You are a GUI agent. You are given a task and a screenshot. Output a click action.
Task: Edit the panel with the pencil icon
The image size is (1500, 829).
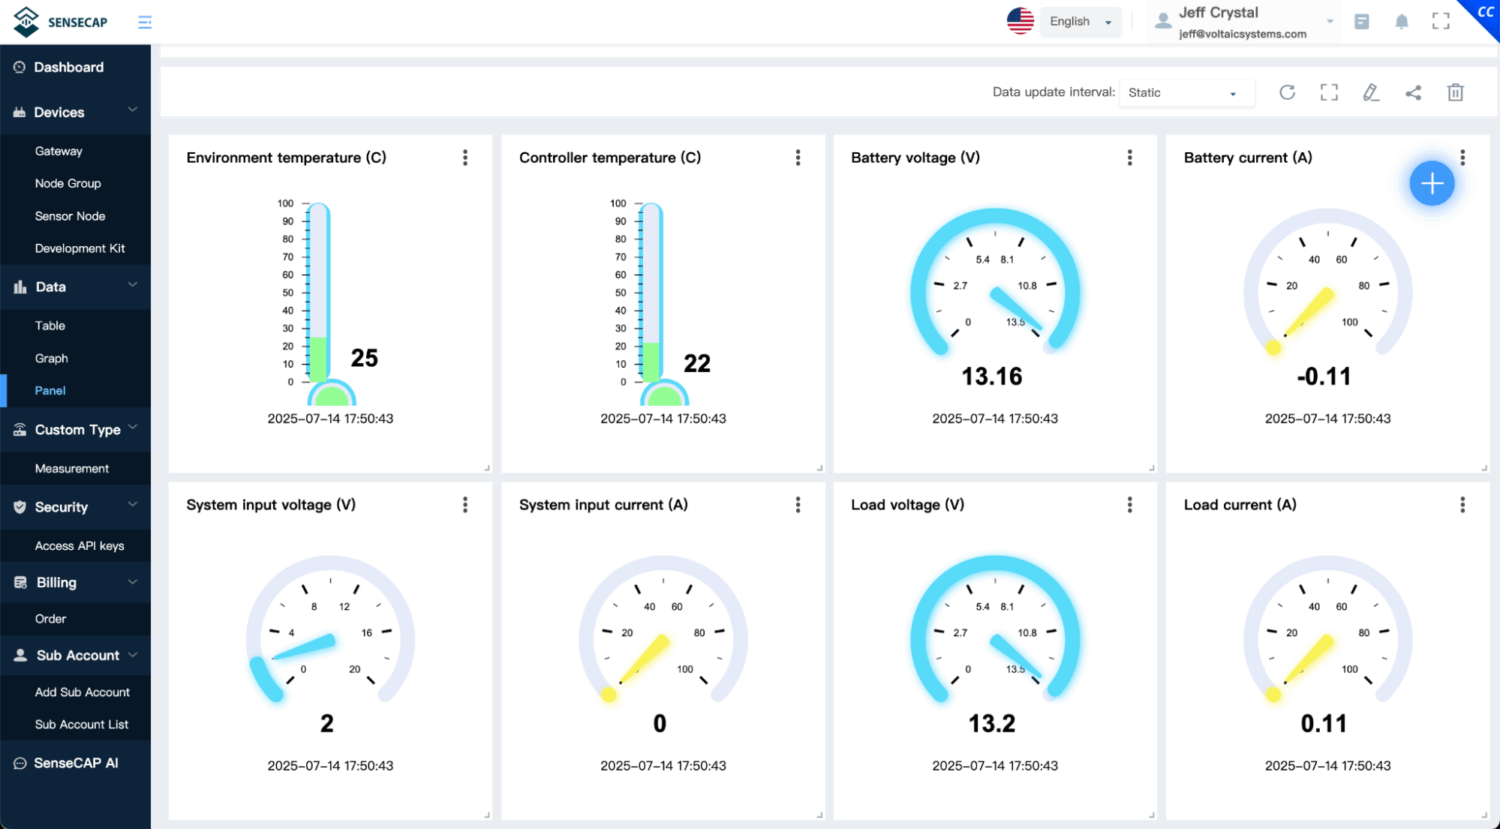coord(1371,92)
